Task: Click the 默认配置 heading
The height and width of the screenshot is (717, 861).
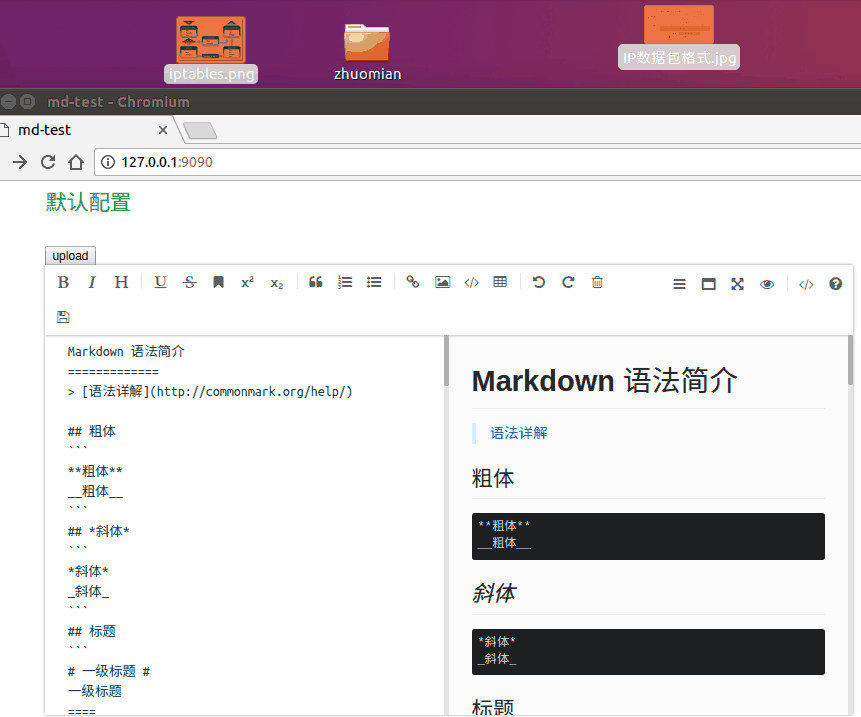Action: coord(88,202)
